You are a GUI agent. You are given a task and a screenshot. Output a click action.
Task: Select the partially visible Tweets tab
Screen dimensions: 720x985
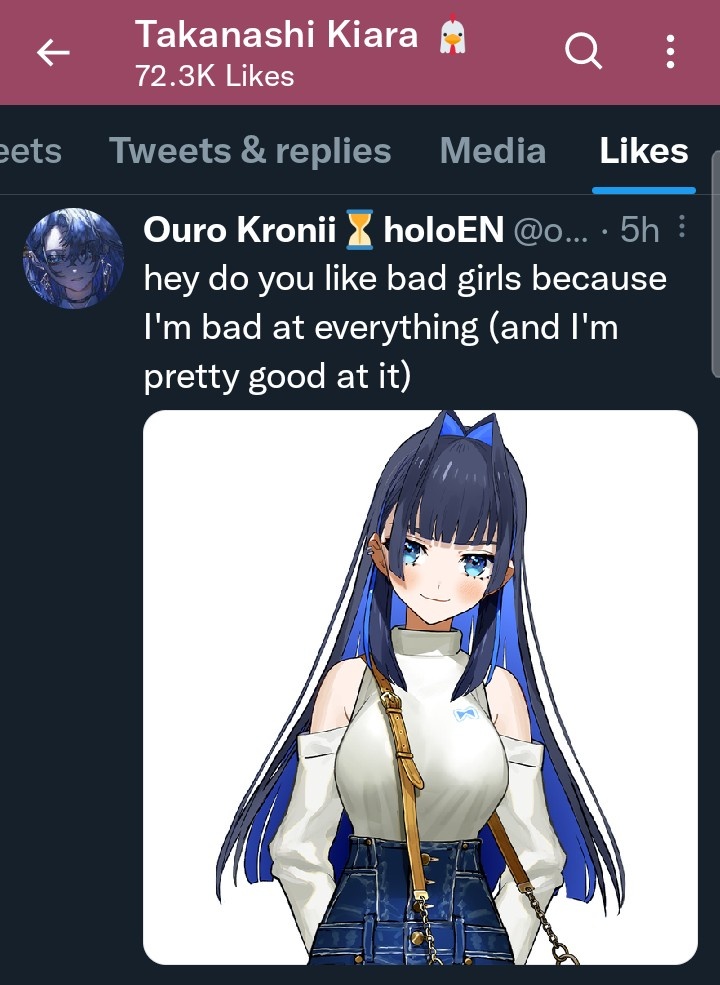(x=31, y=151)
